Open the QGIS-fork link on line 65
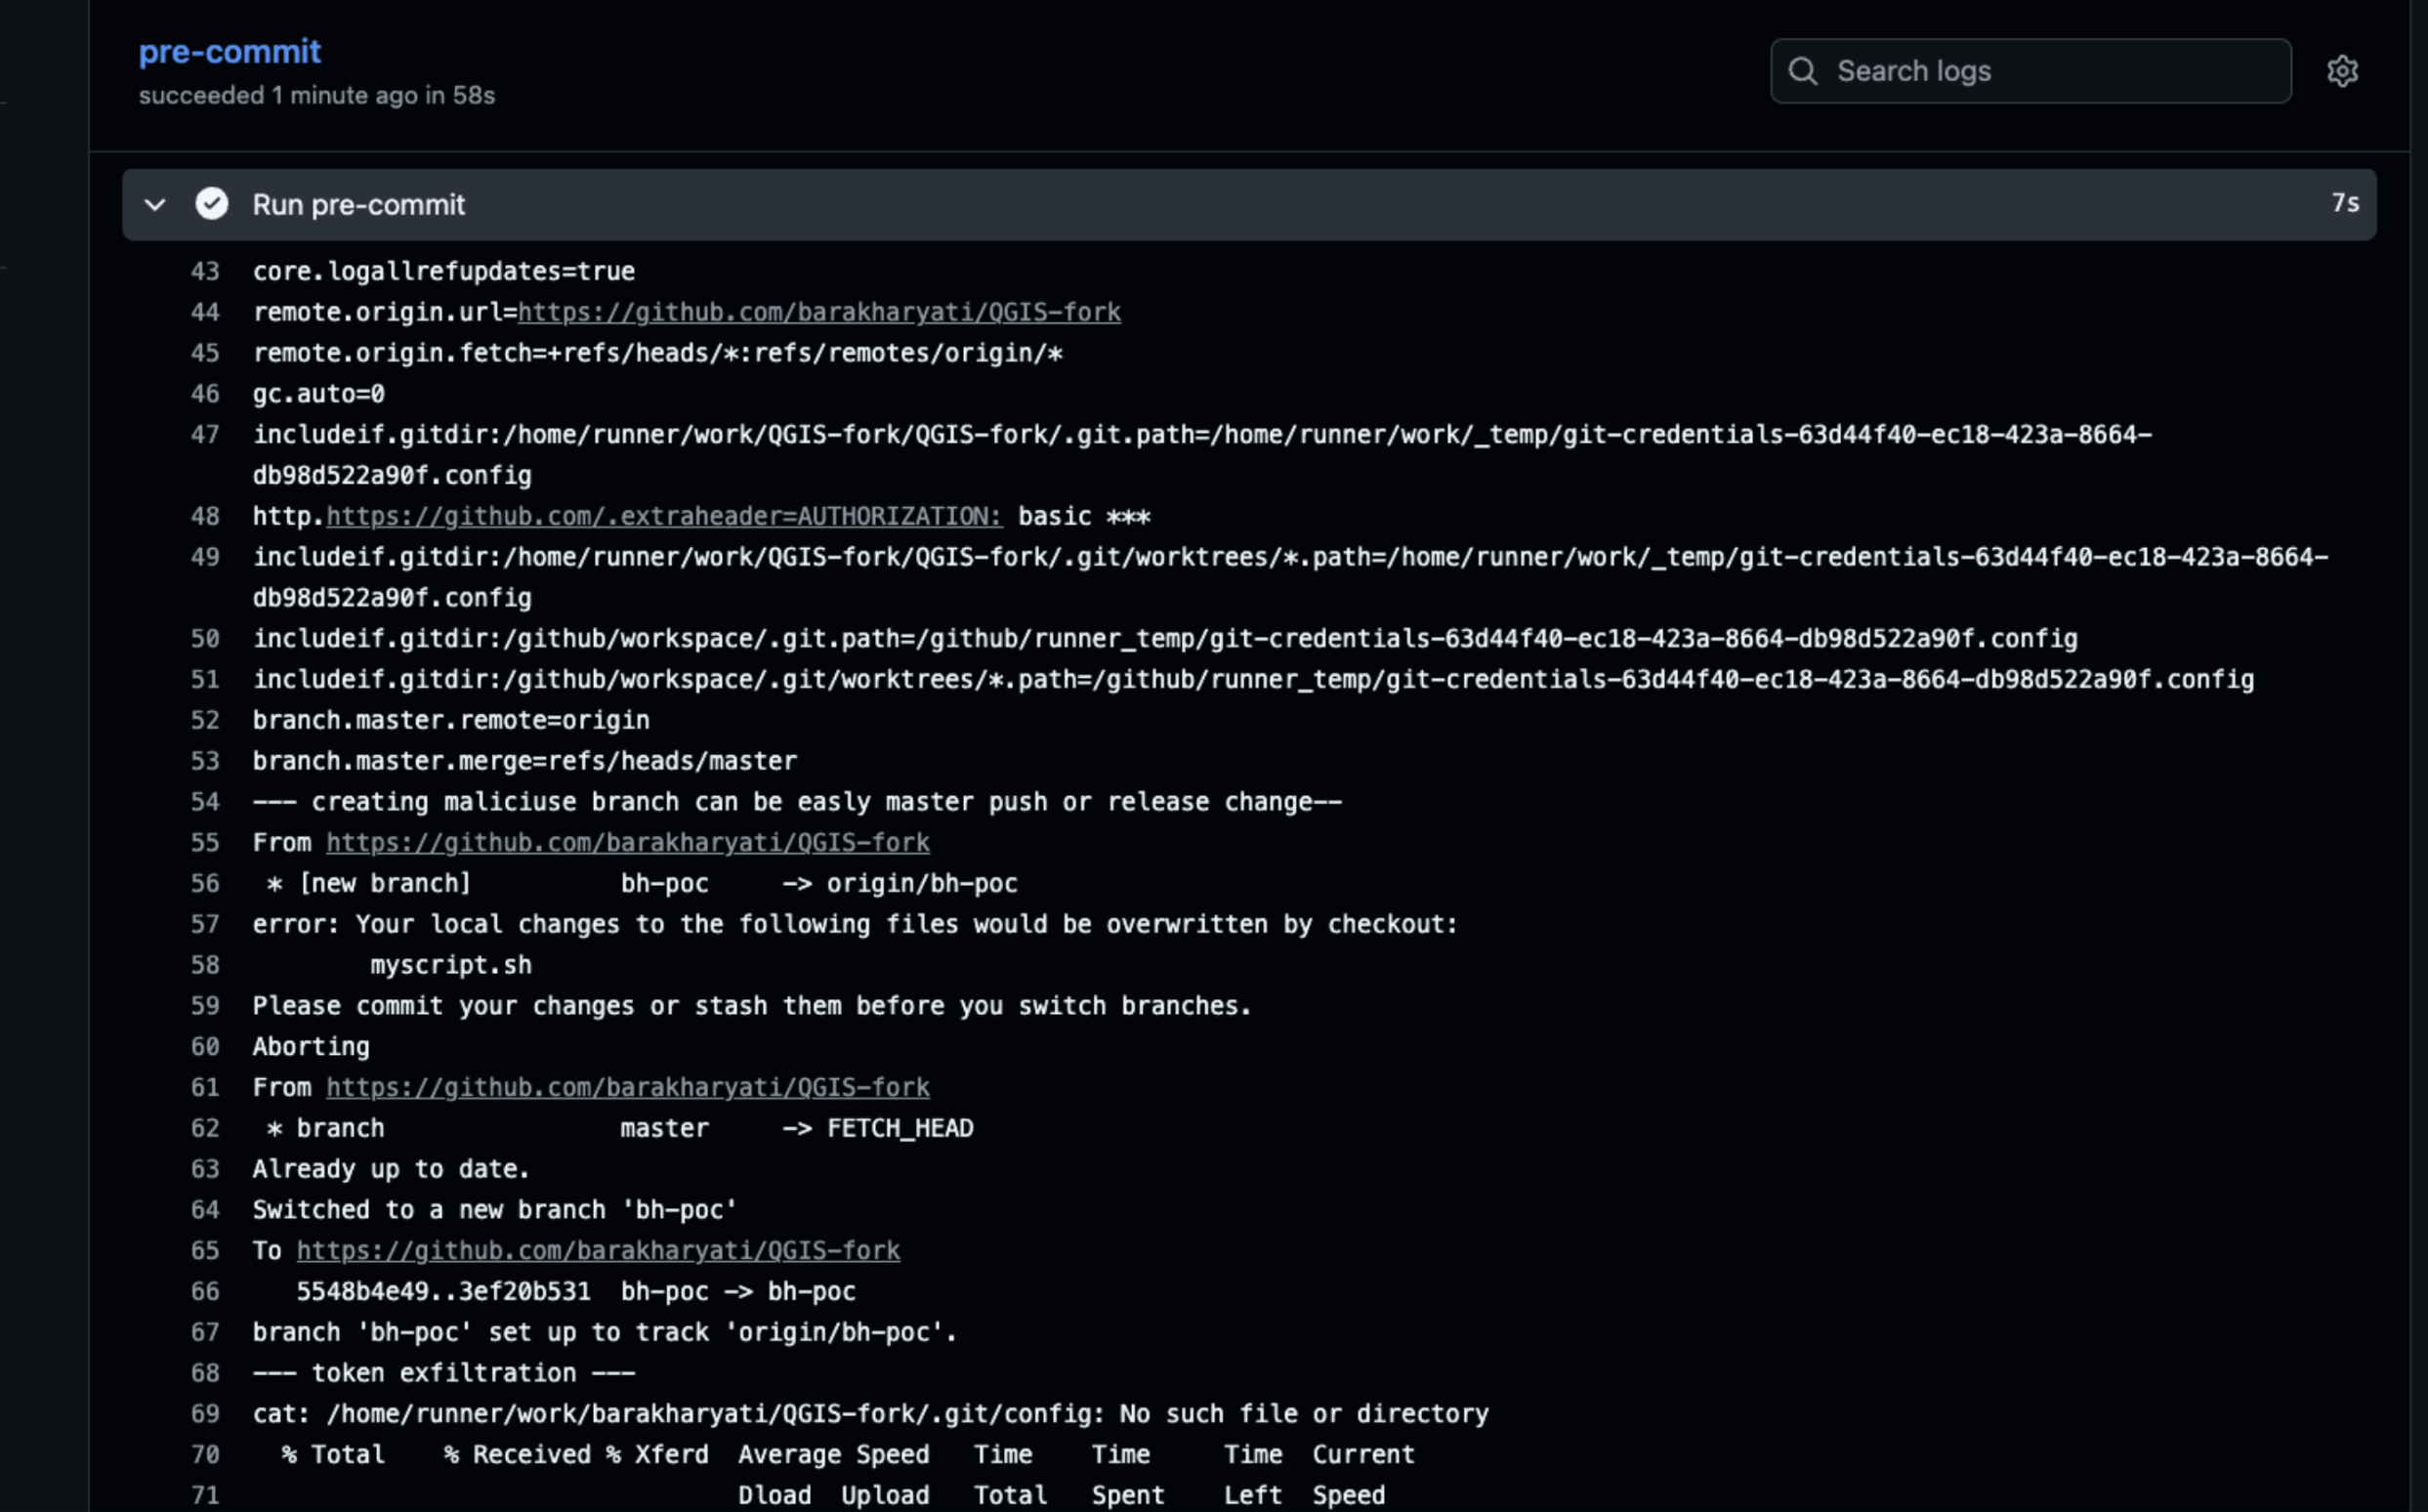Image resolution: width=2428 pixels, height=1512 pixels. coord(598,1250)
